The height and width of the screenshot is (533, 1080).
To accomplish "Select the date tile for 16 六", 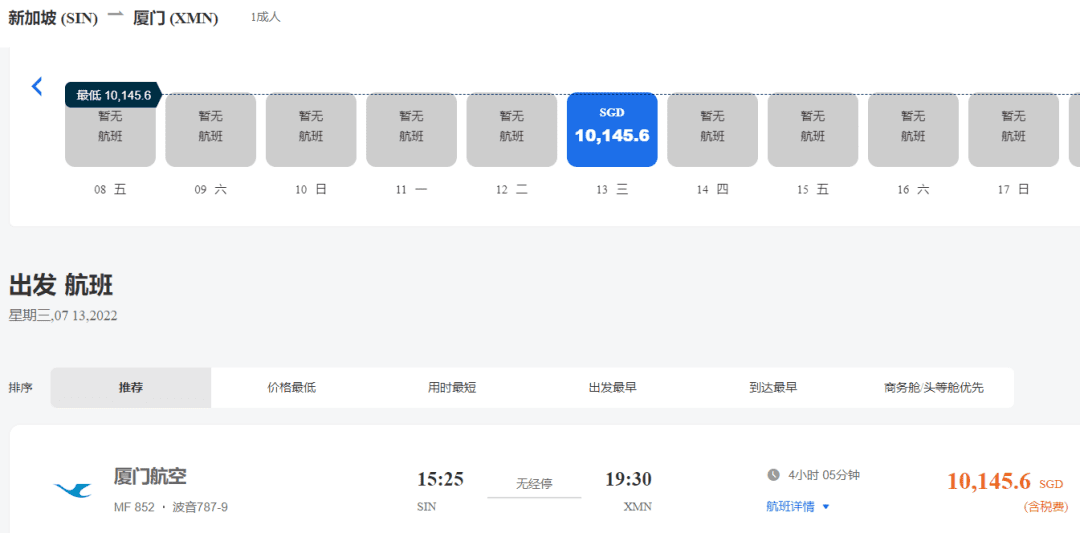I will pyautogui.click(x=913, y=129).
